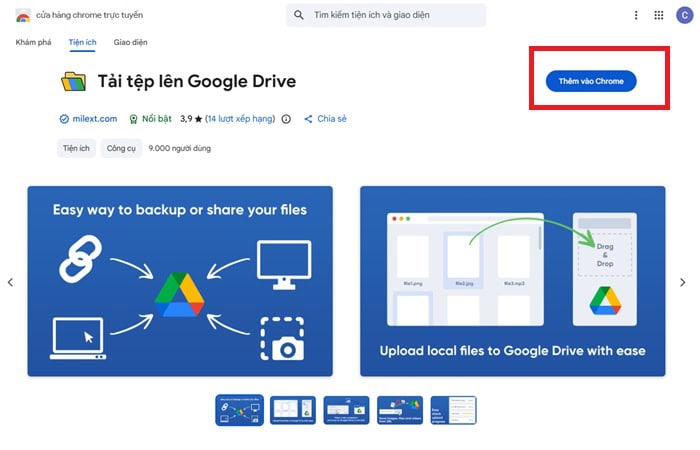Viewport: 700px width, 450px height.
Task: Click the extension folder icon
Action: click(x=74, y=81)
